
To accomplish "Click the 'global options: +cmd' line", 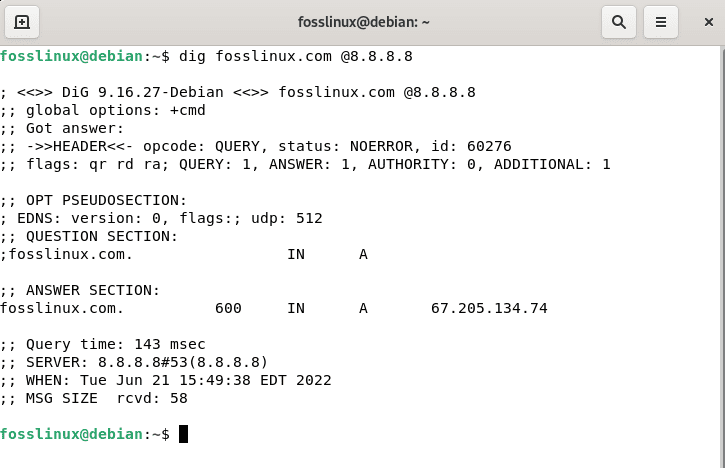I will click(x=103, y=110).
